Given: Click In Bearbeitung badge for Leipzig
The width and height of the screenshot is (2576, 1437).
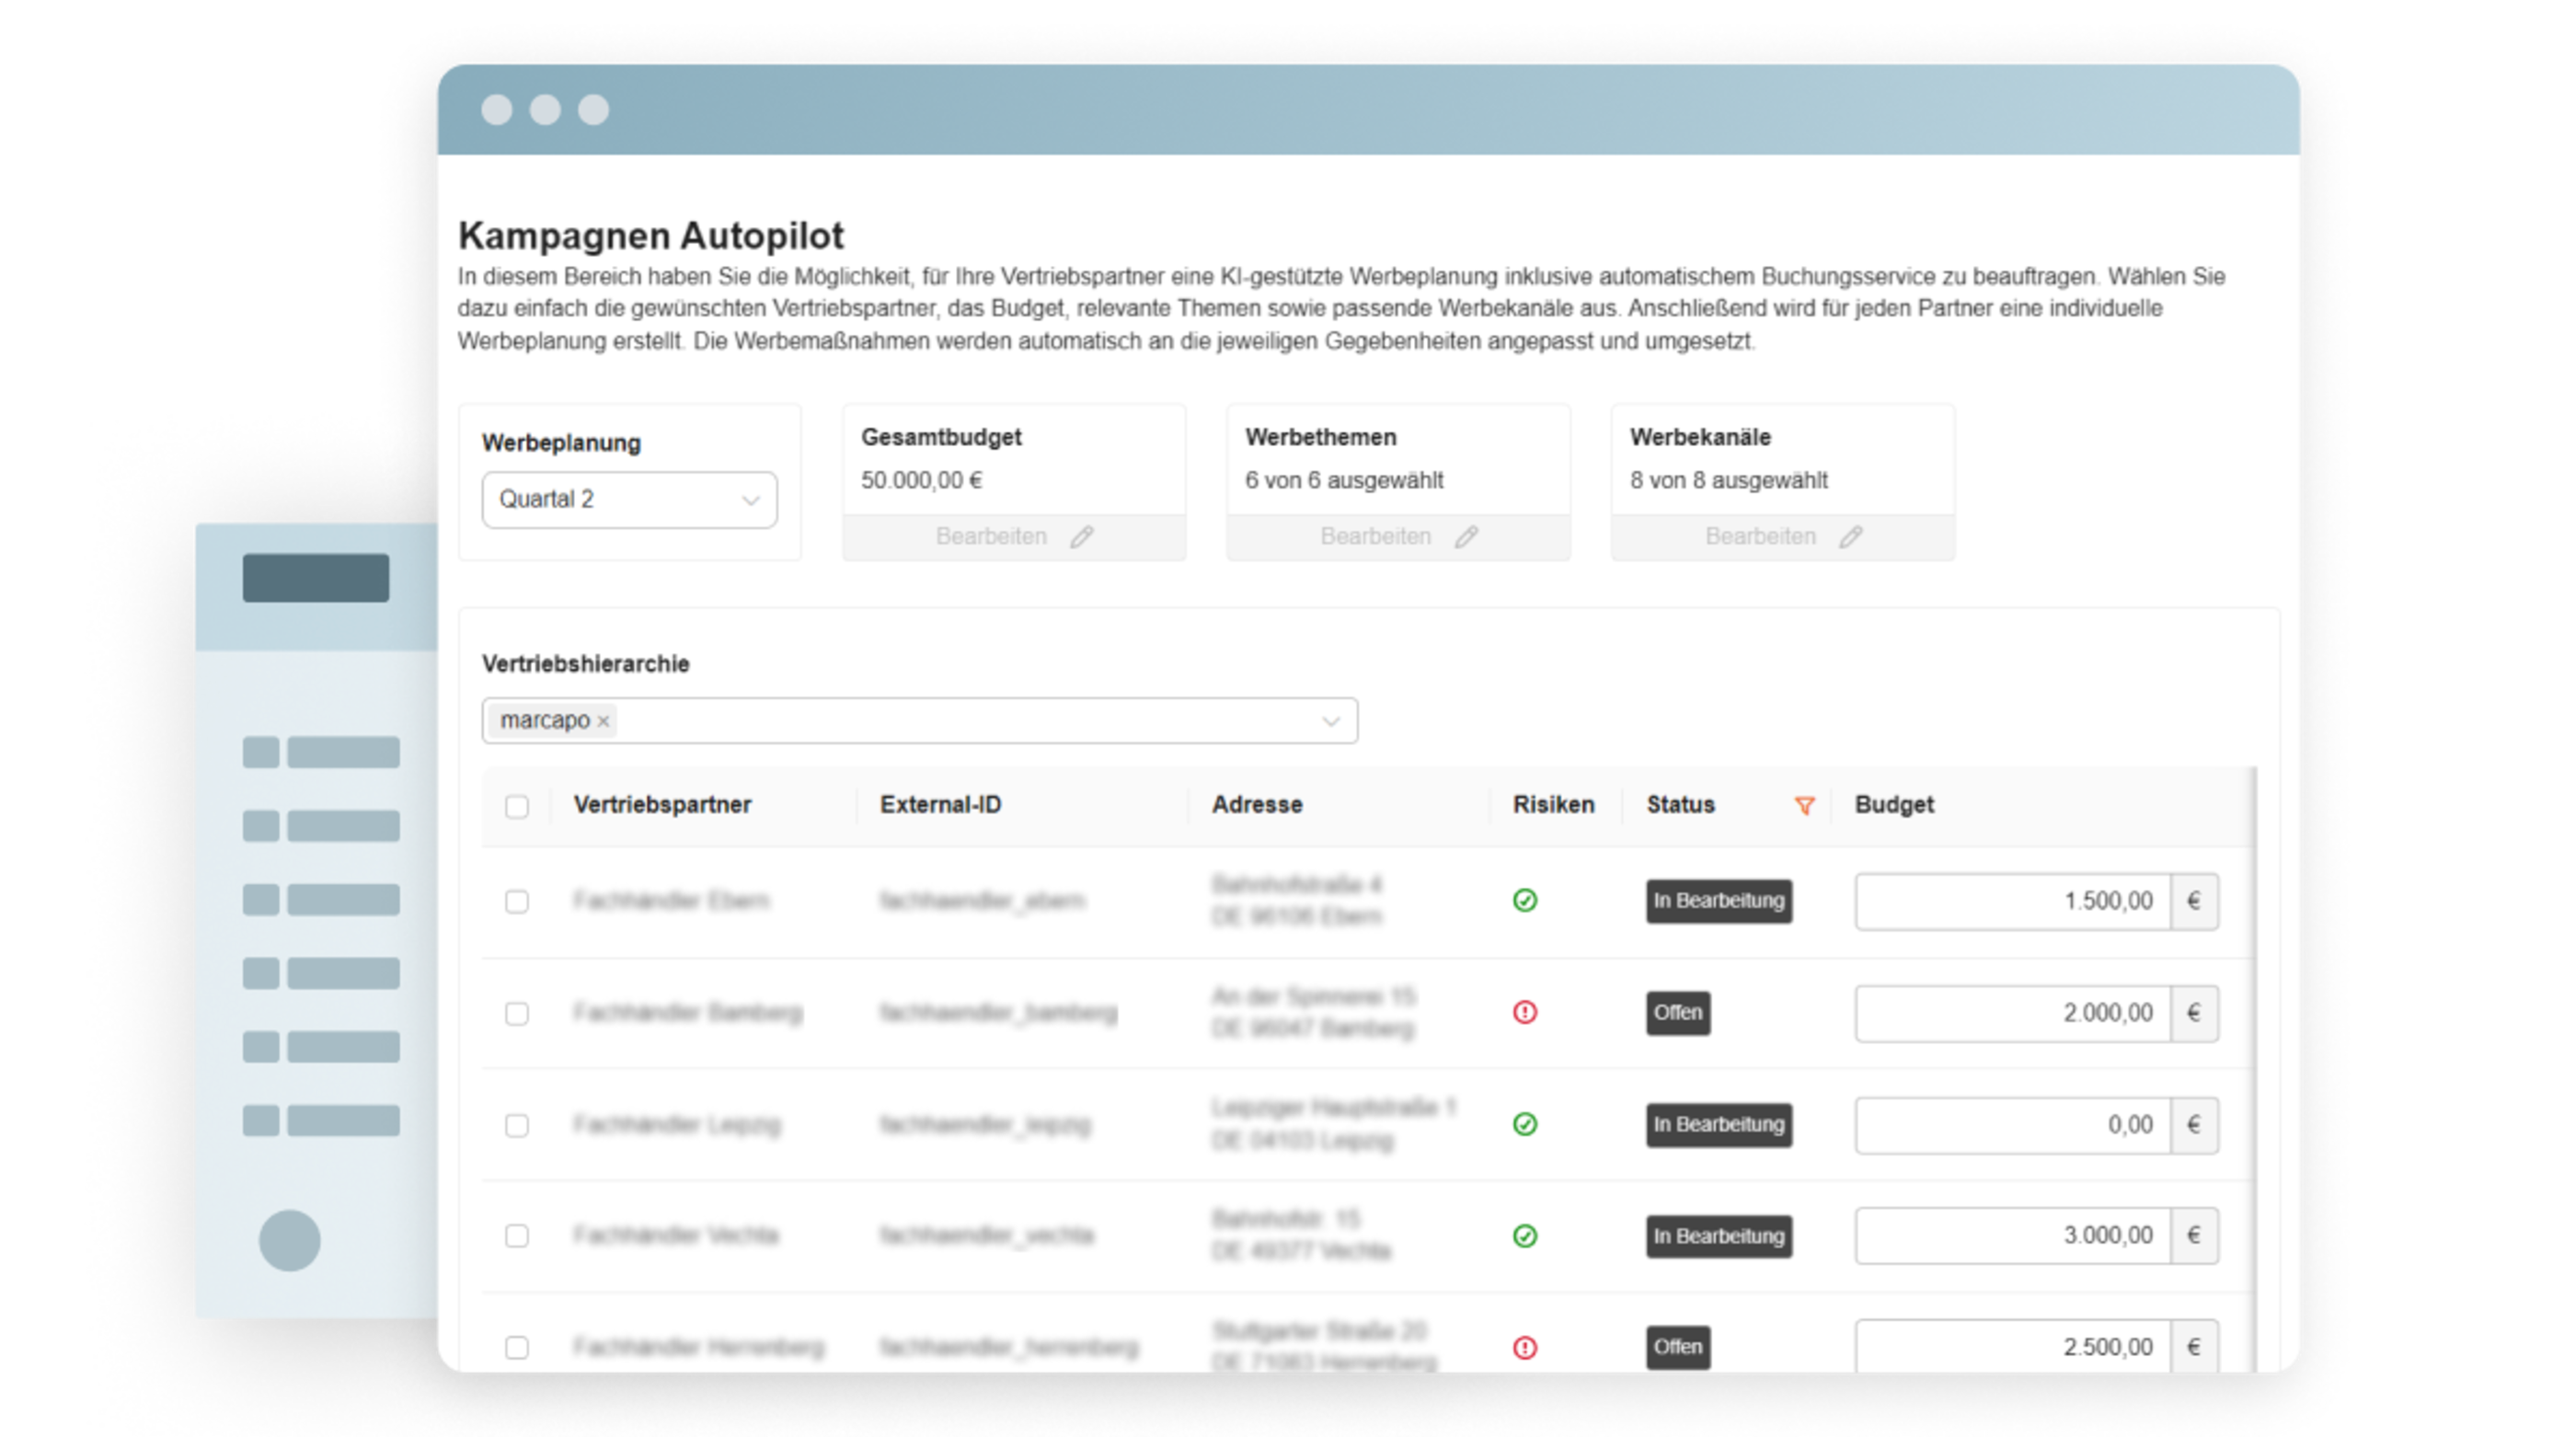Looking at the screenshot, I should tap(1719, 1125).
